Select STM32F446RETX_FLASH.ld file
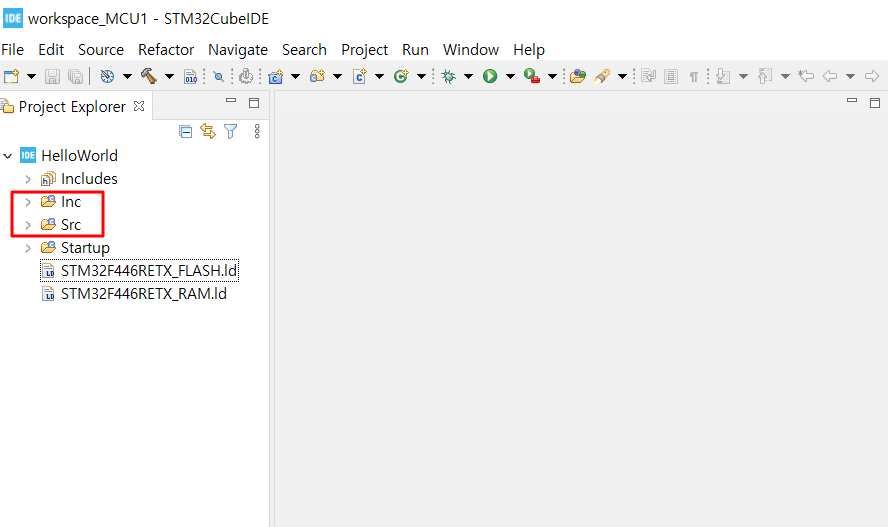 (139, 271)
